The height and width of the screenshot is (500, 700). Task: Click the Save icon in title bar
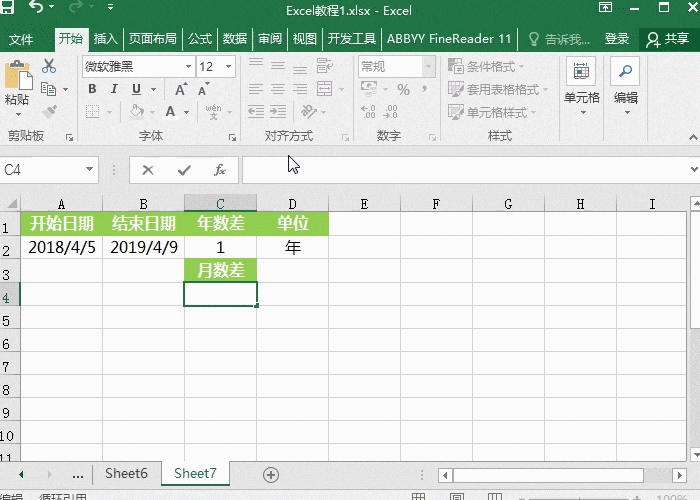pyautogui.click(x=7, y=7)
